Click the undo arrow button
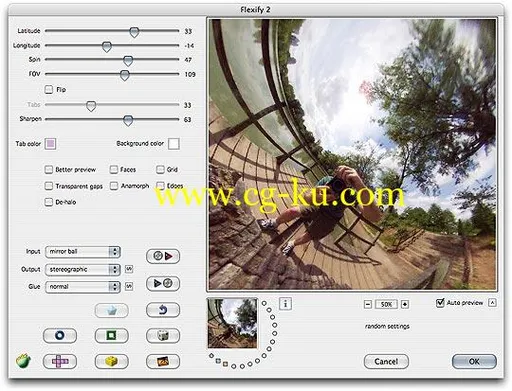 [x=163, y=310]
